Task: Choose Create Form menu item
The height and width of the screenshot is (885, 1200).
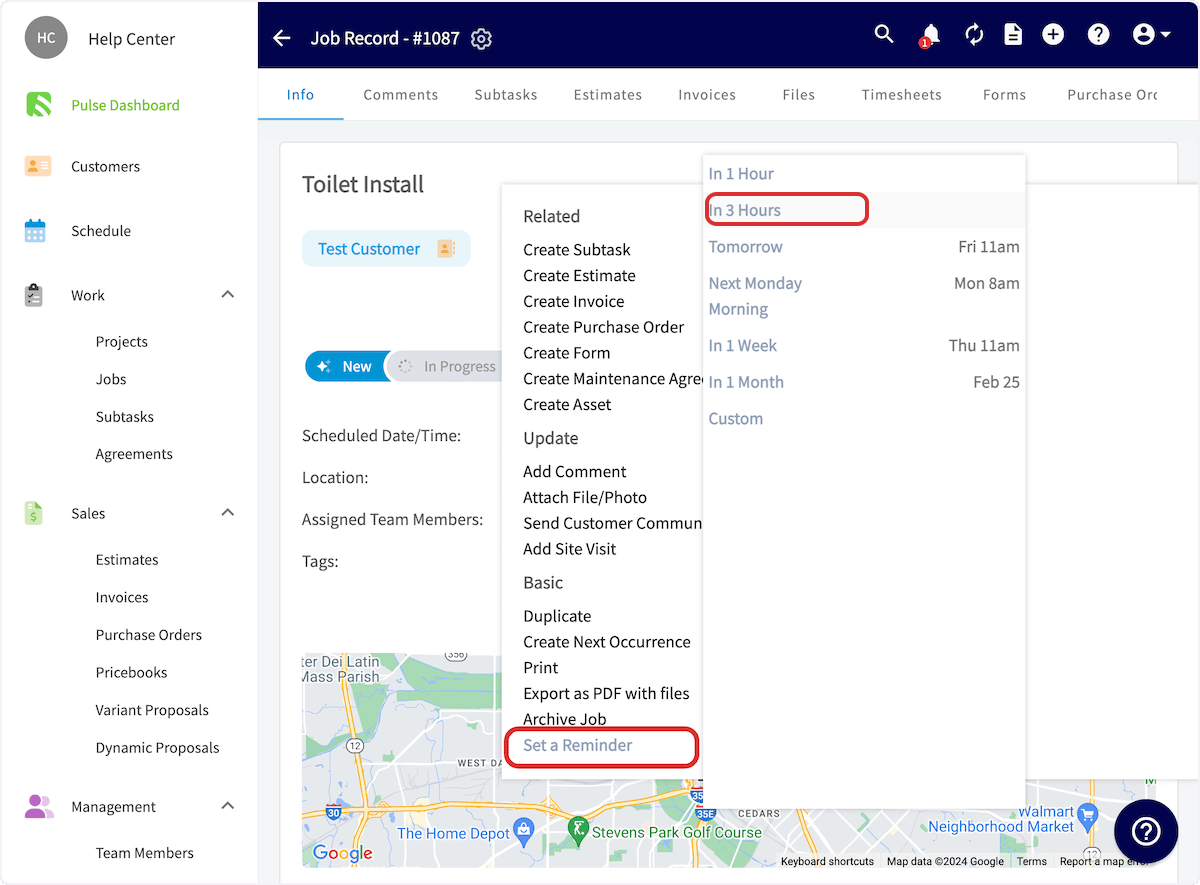Action: click(566, 353)
